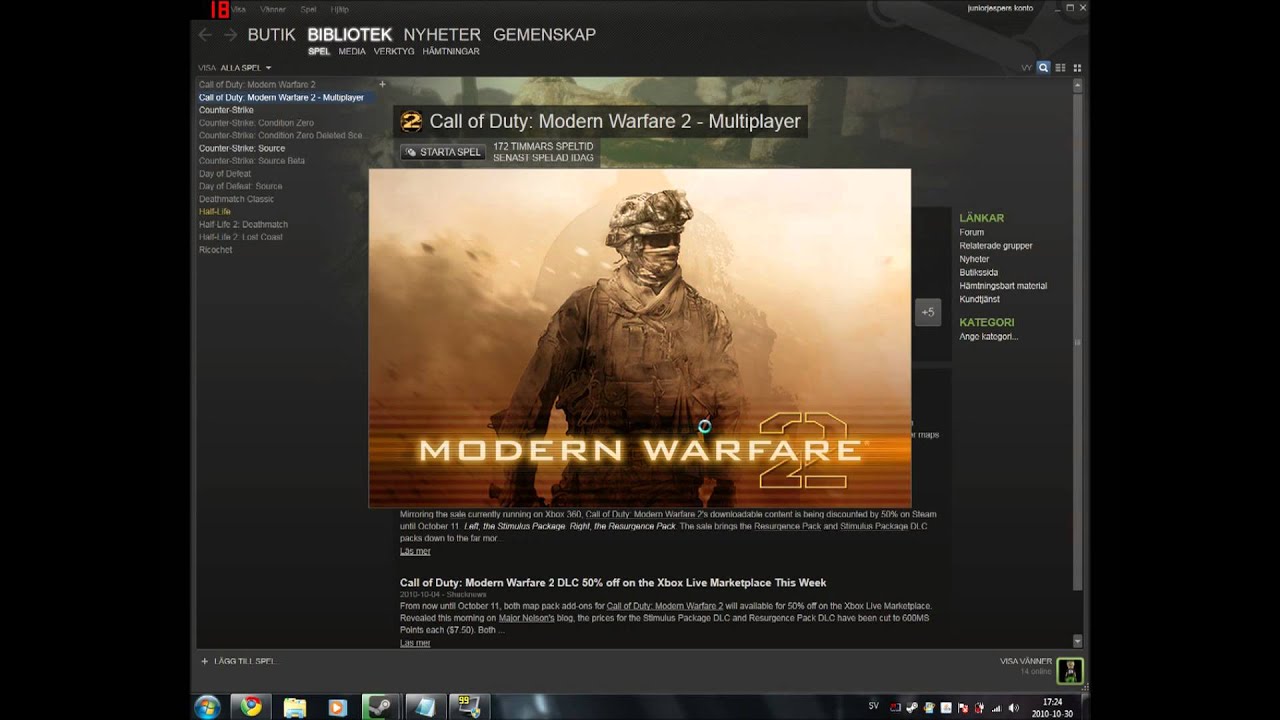
Task: Switch library to list view icon
Action: (x=1060, y=68)
